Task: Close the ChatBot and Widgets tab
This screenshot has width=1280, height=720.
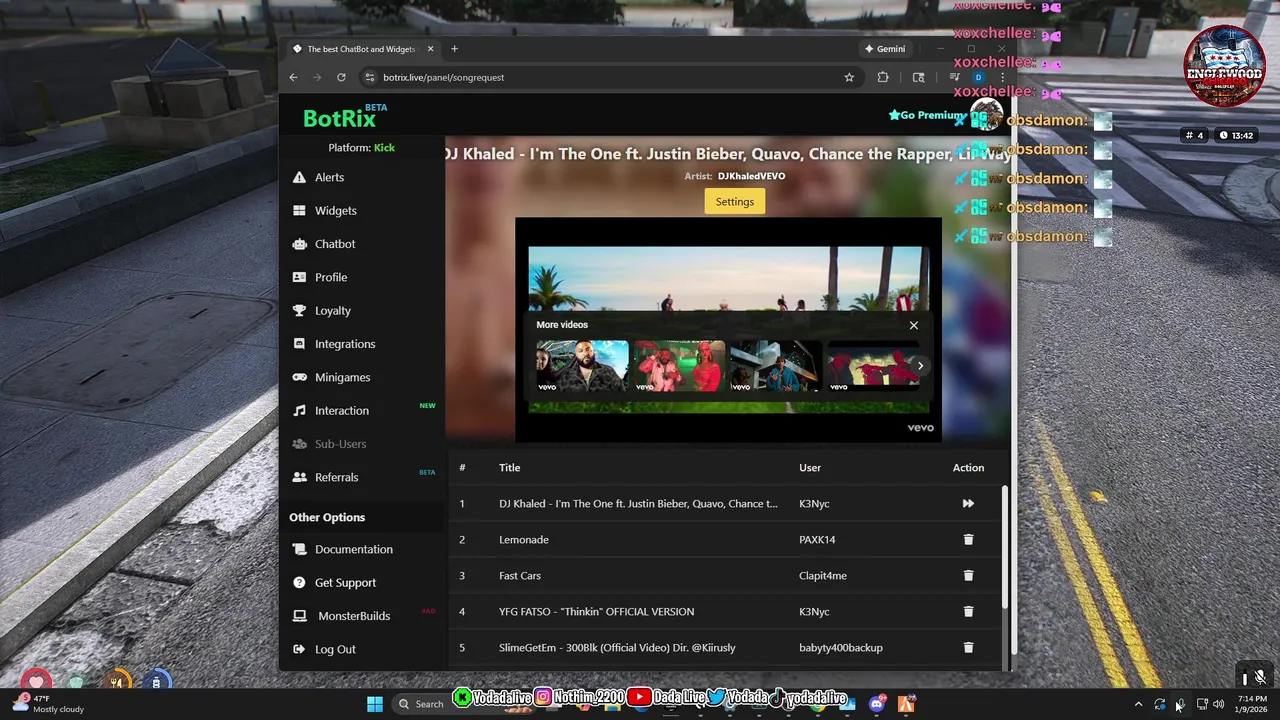Action: pyautogui.click(x=431, y=49)
